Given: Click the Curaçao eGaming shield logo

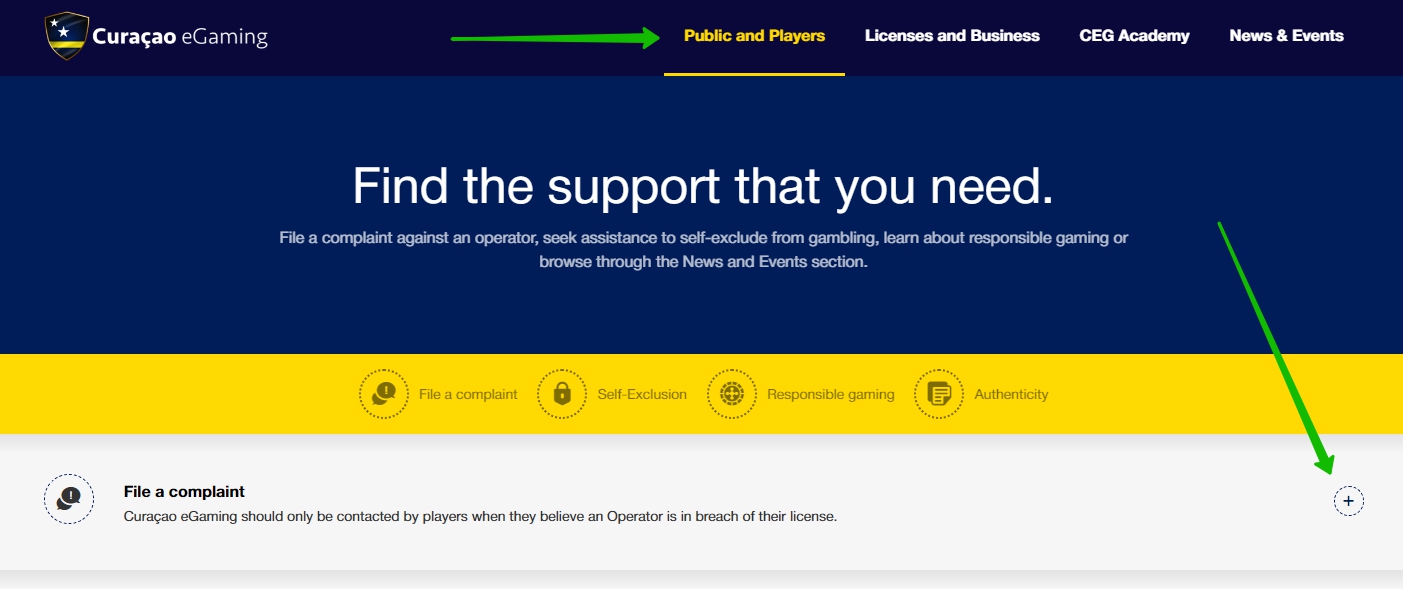Looking at the screenshot, I should tap(66, 36).
